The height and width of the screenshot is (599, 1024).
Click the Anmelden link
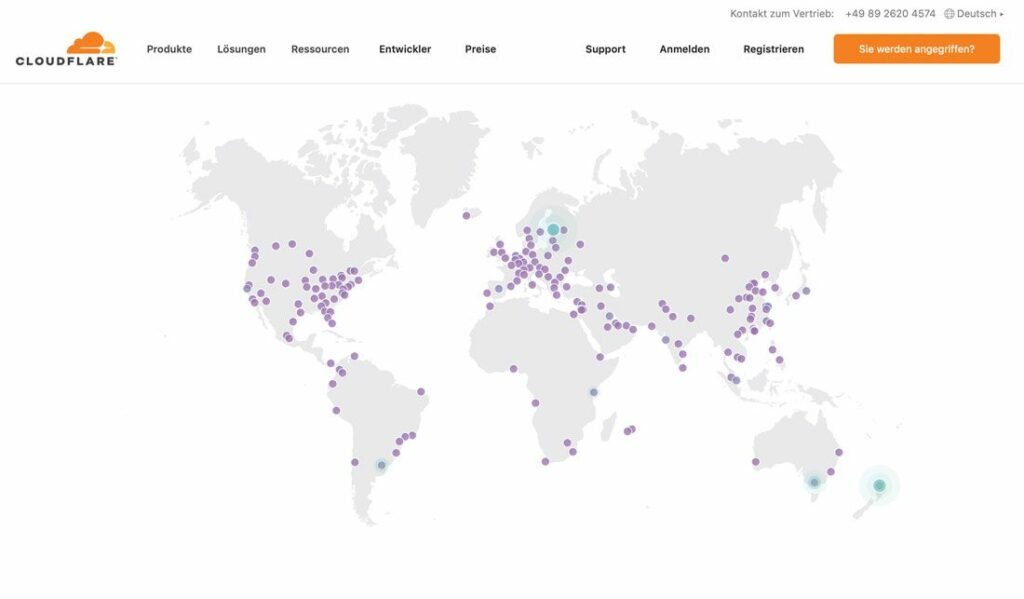coord(684,49)
